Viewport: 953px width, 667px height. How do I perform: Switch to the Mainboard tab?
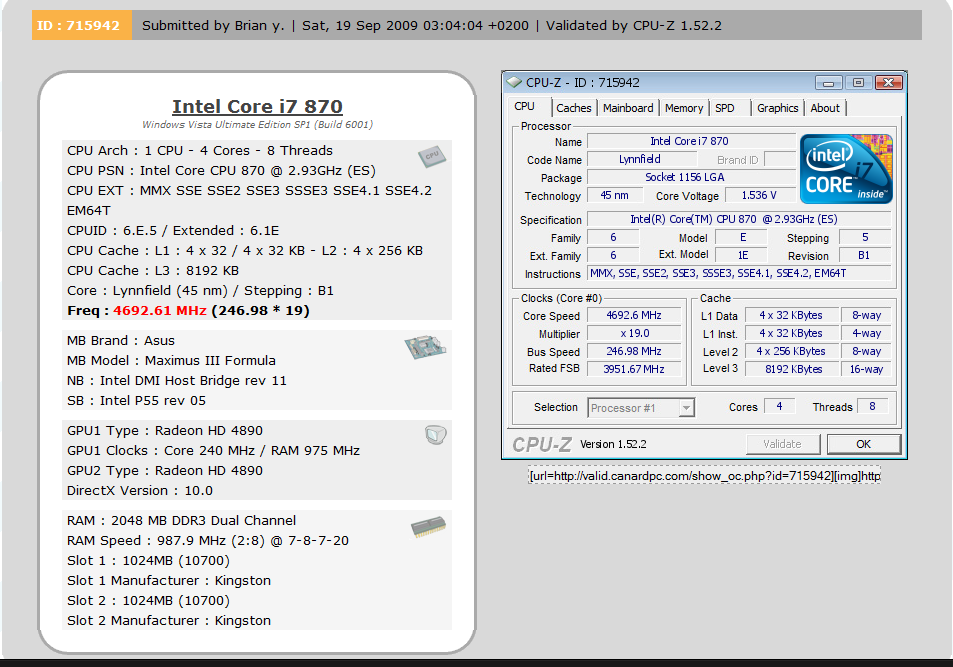pyautogui.click(x=628, y=108)
